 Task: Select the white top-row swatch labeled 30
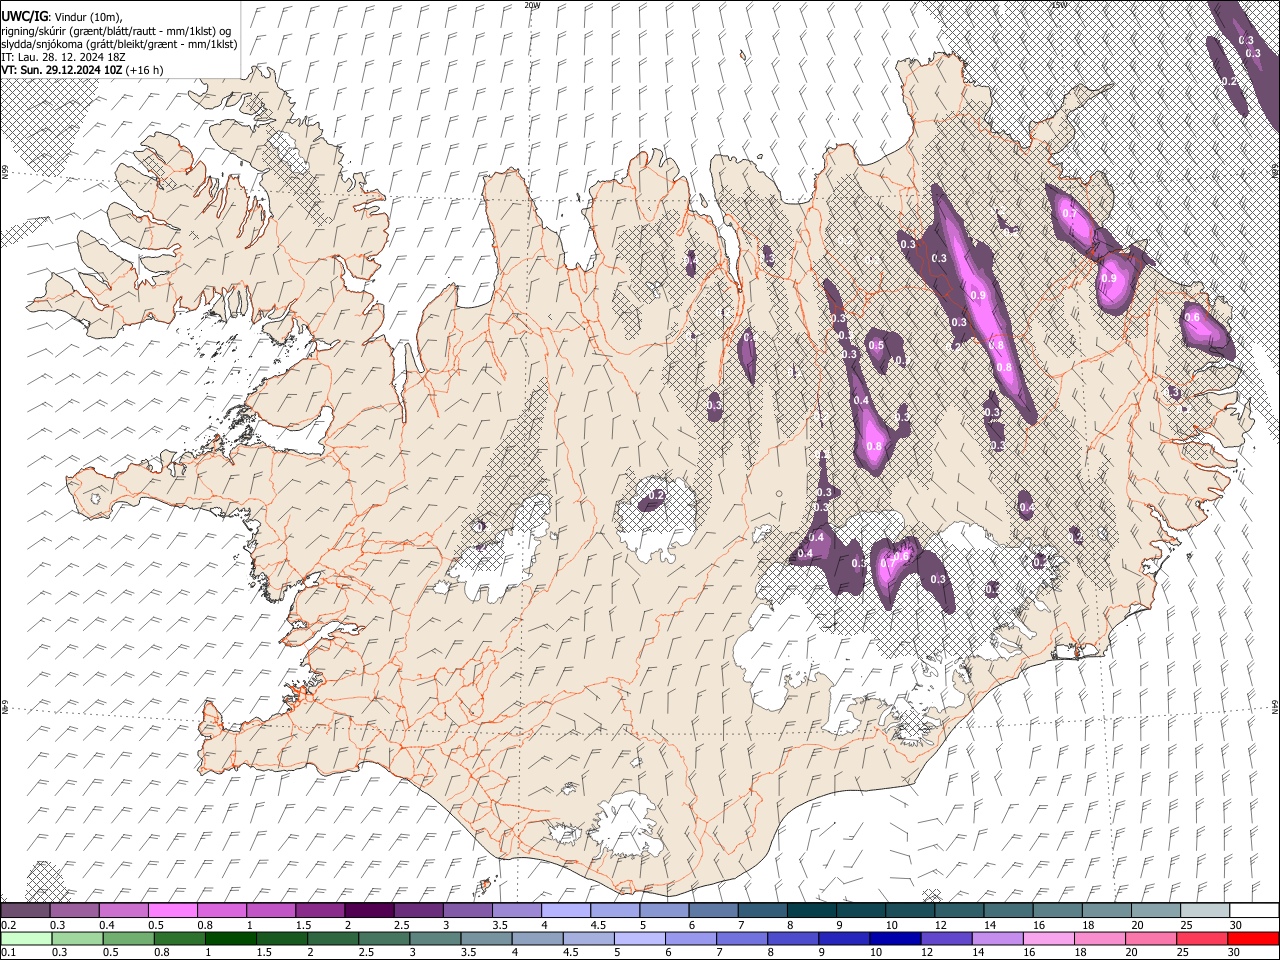[1254, 910]
